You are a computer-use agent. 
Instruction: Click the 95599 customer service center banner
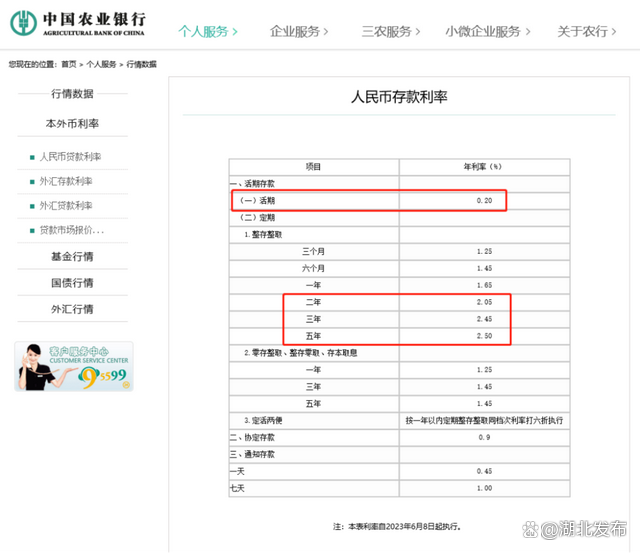(x=74, y=366)
